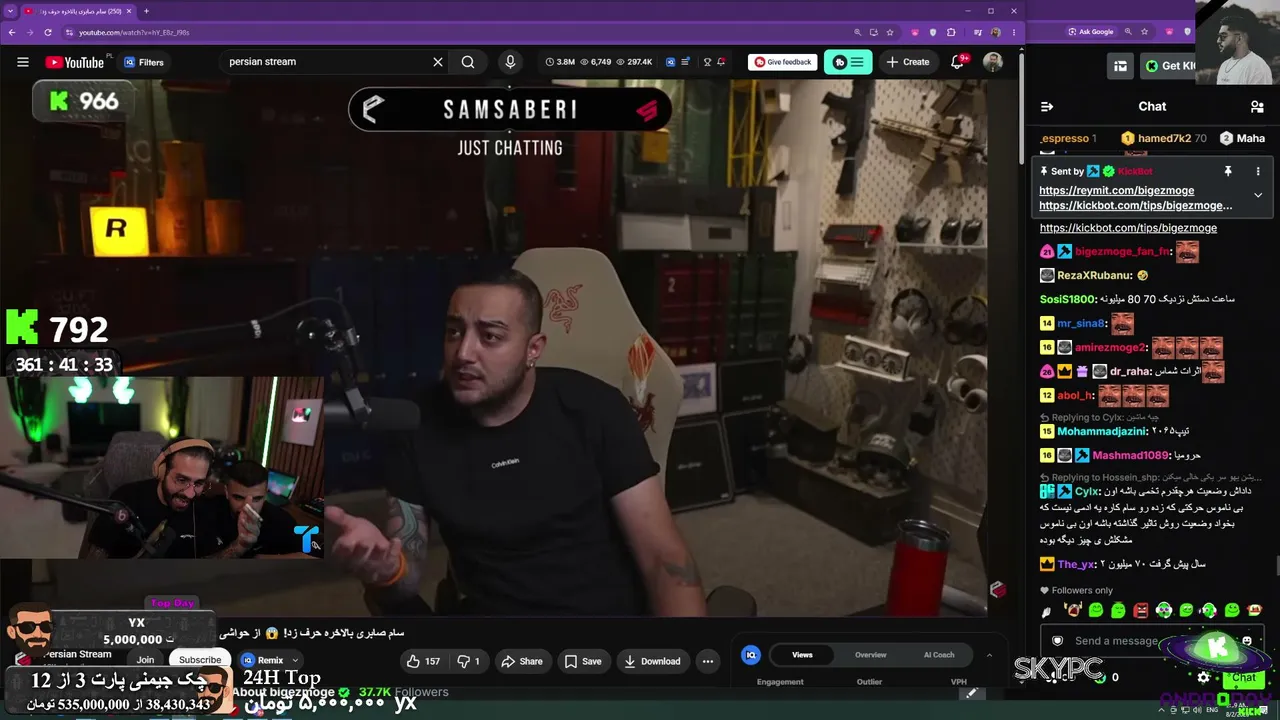
Task: Dislike the video with thumbs down
Action: coord(469,661)
